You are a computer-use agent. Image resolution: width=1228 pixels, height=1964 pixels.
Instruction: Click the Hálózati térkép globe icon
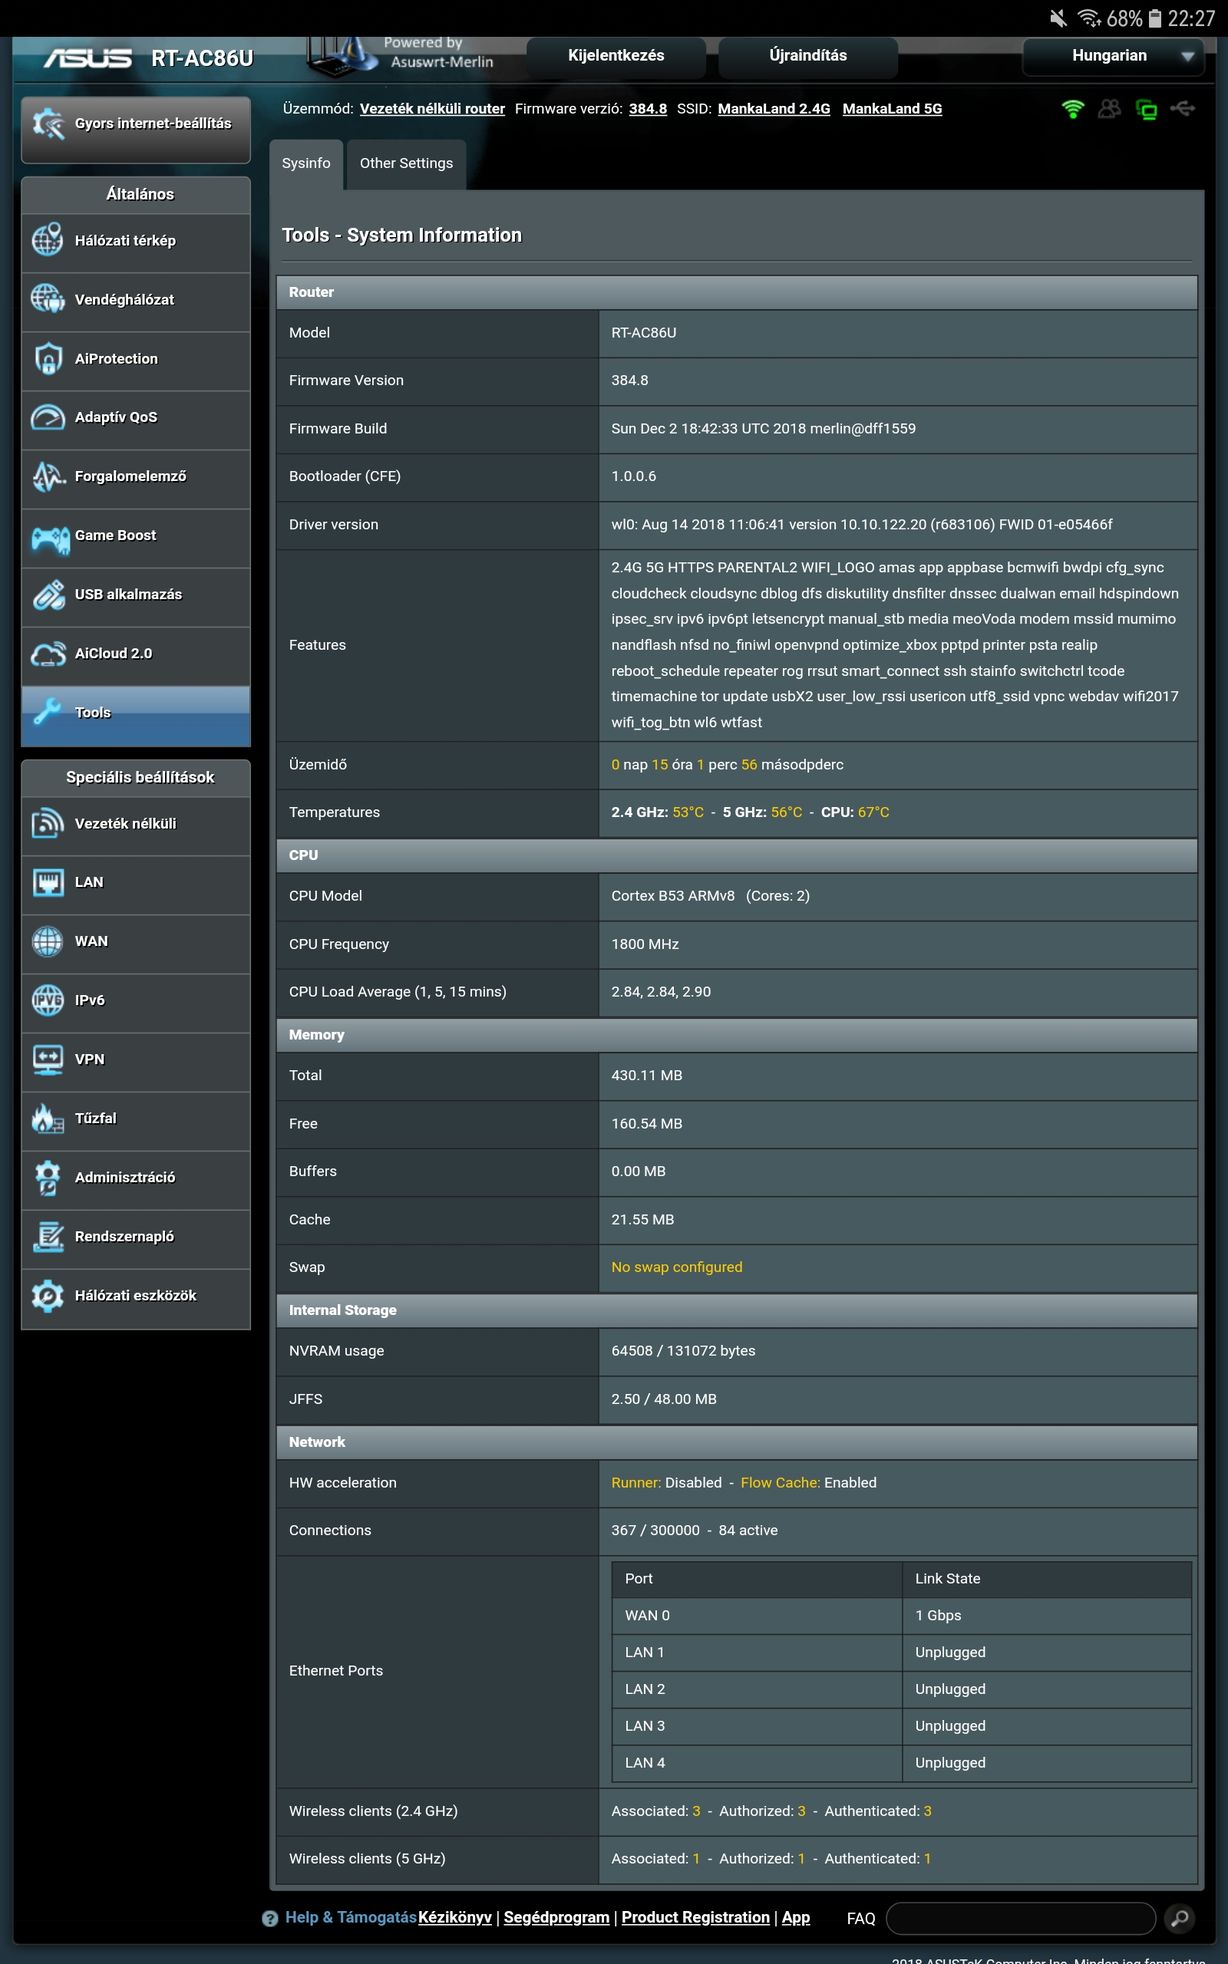[x=48, y=241]
